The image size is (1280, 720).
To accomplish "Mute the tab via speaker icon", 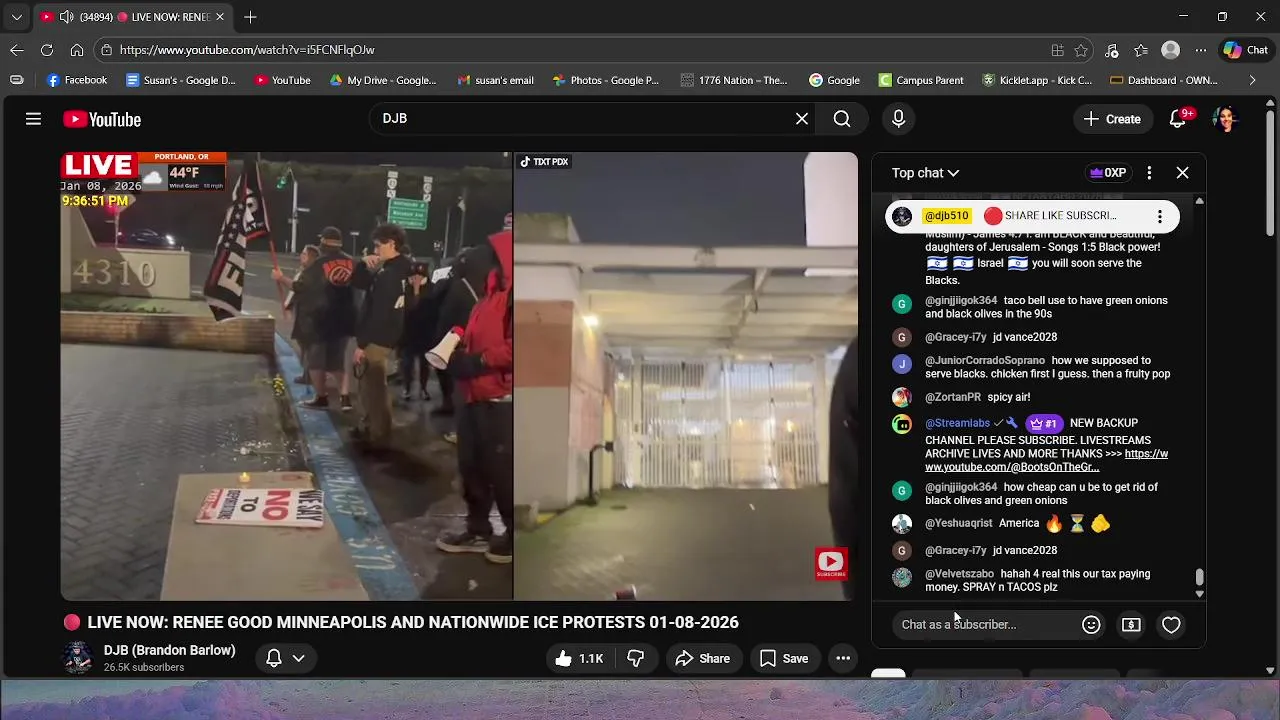I will pos(66,17).
